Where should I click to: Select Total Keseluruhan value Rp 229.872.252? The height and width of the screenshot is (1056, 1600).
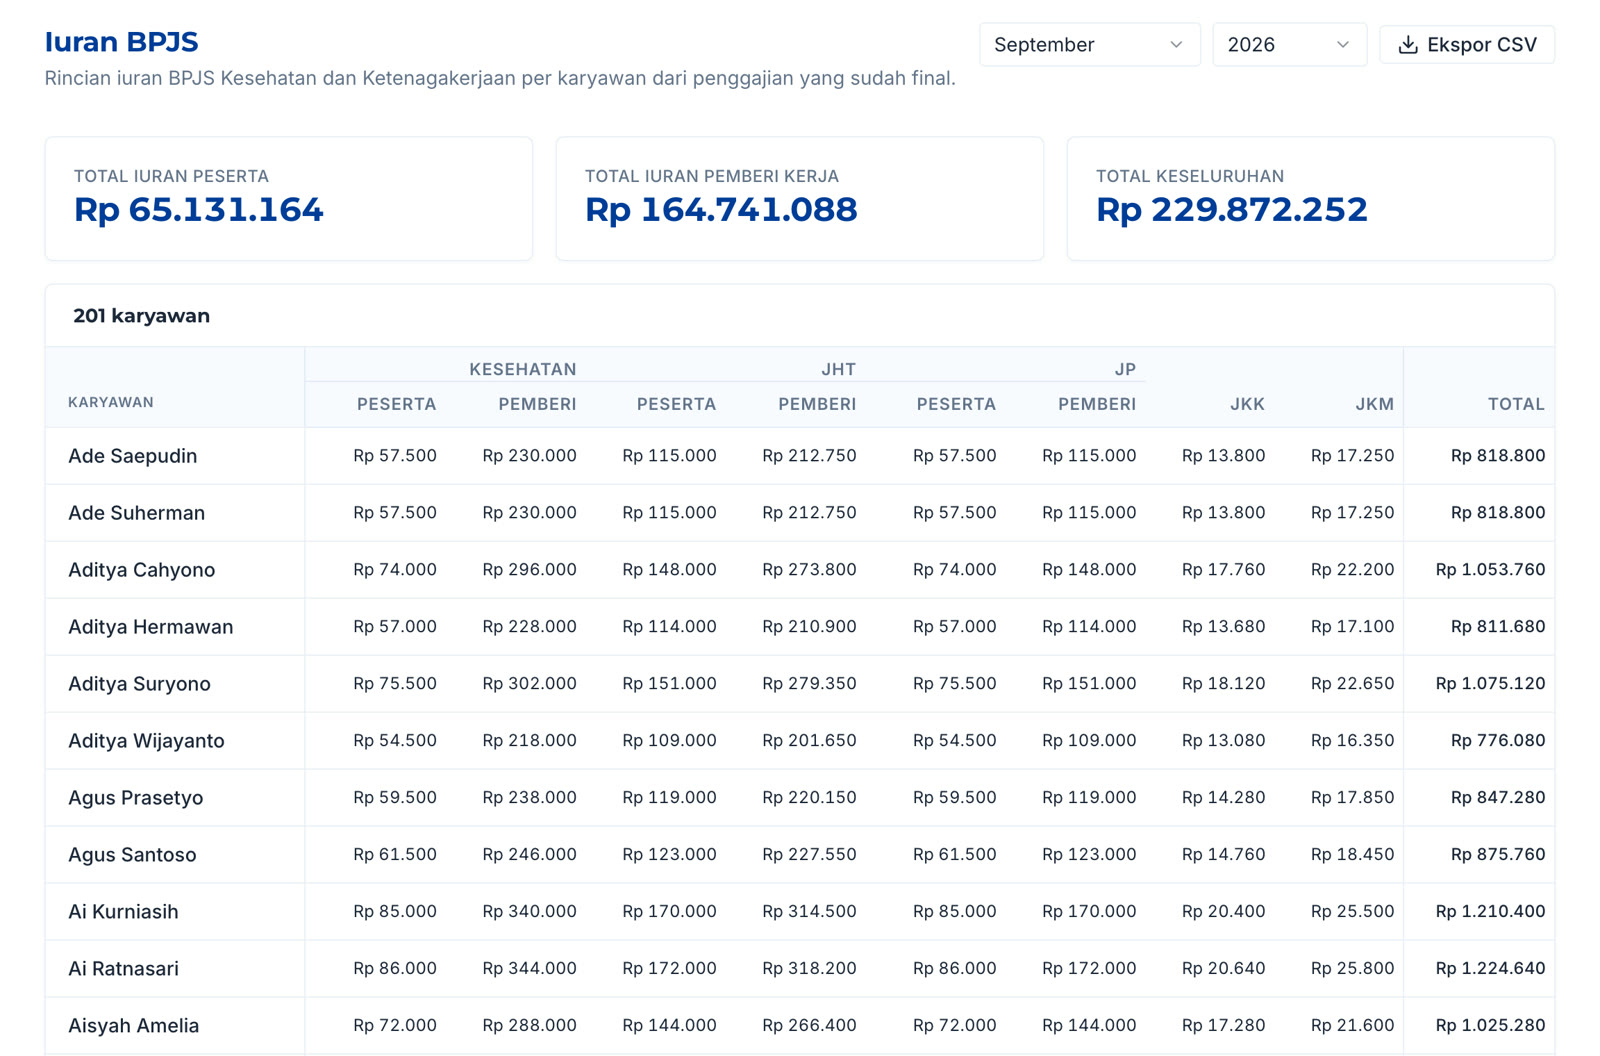click(x=1231, y=210)
